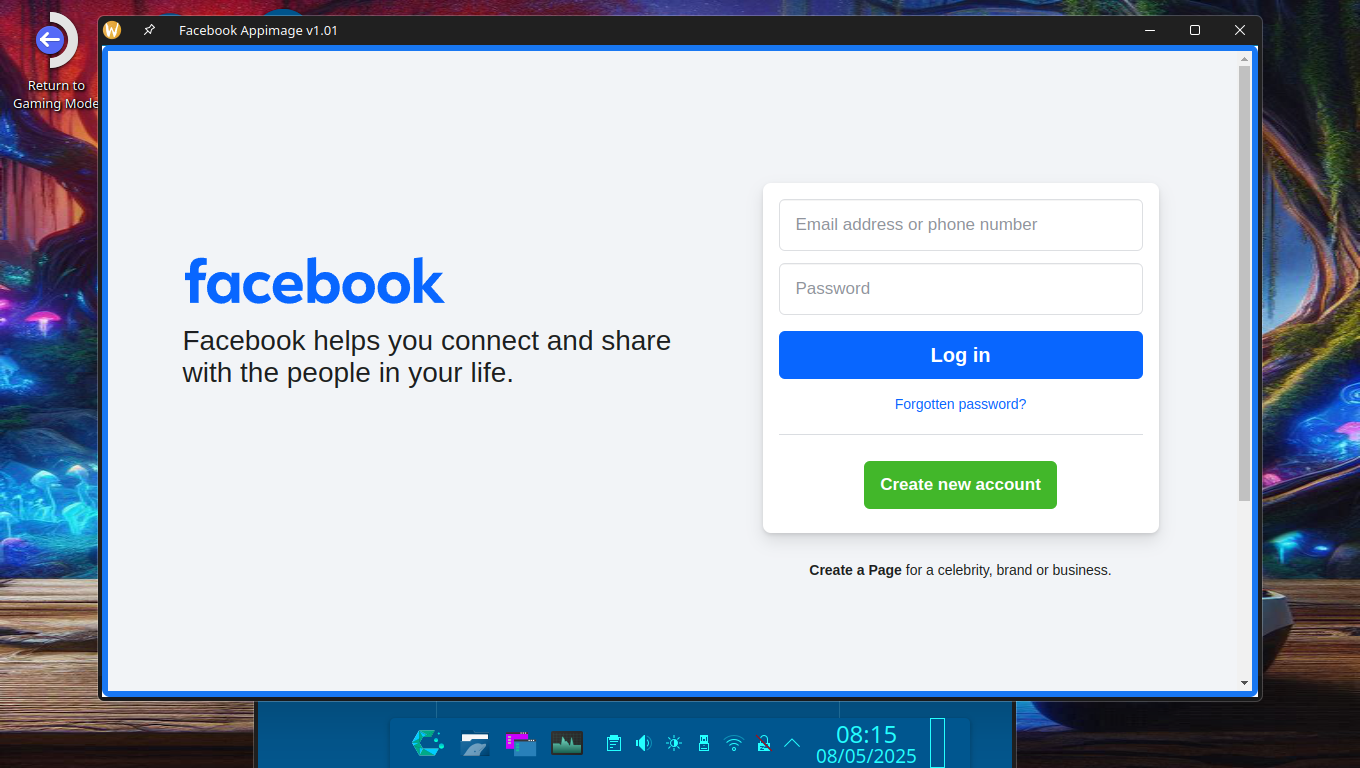Screen dimensions: 1360x768
Task: Click the blue Log in button
Action: pos(960,355)
